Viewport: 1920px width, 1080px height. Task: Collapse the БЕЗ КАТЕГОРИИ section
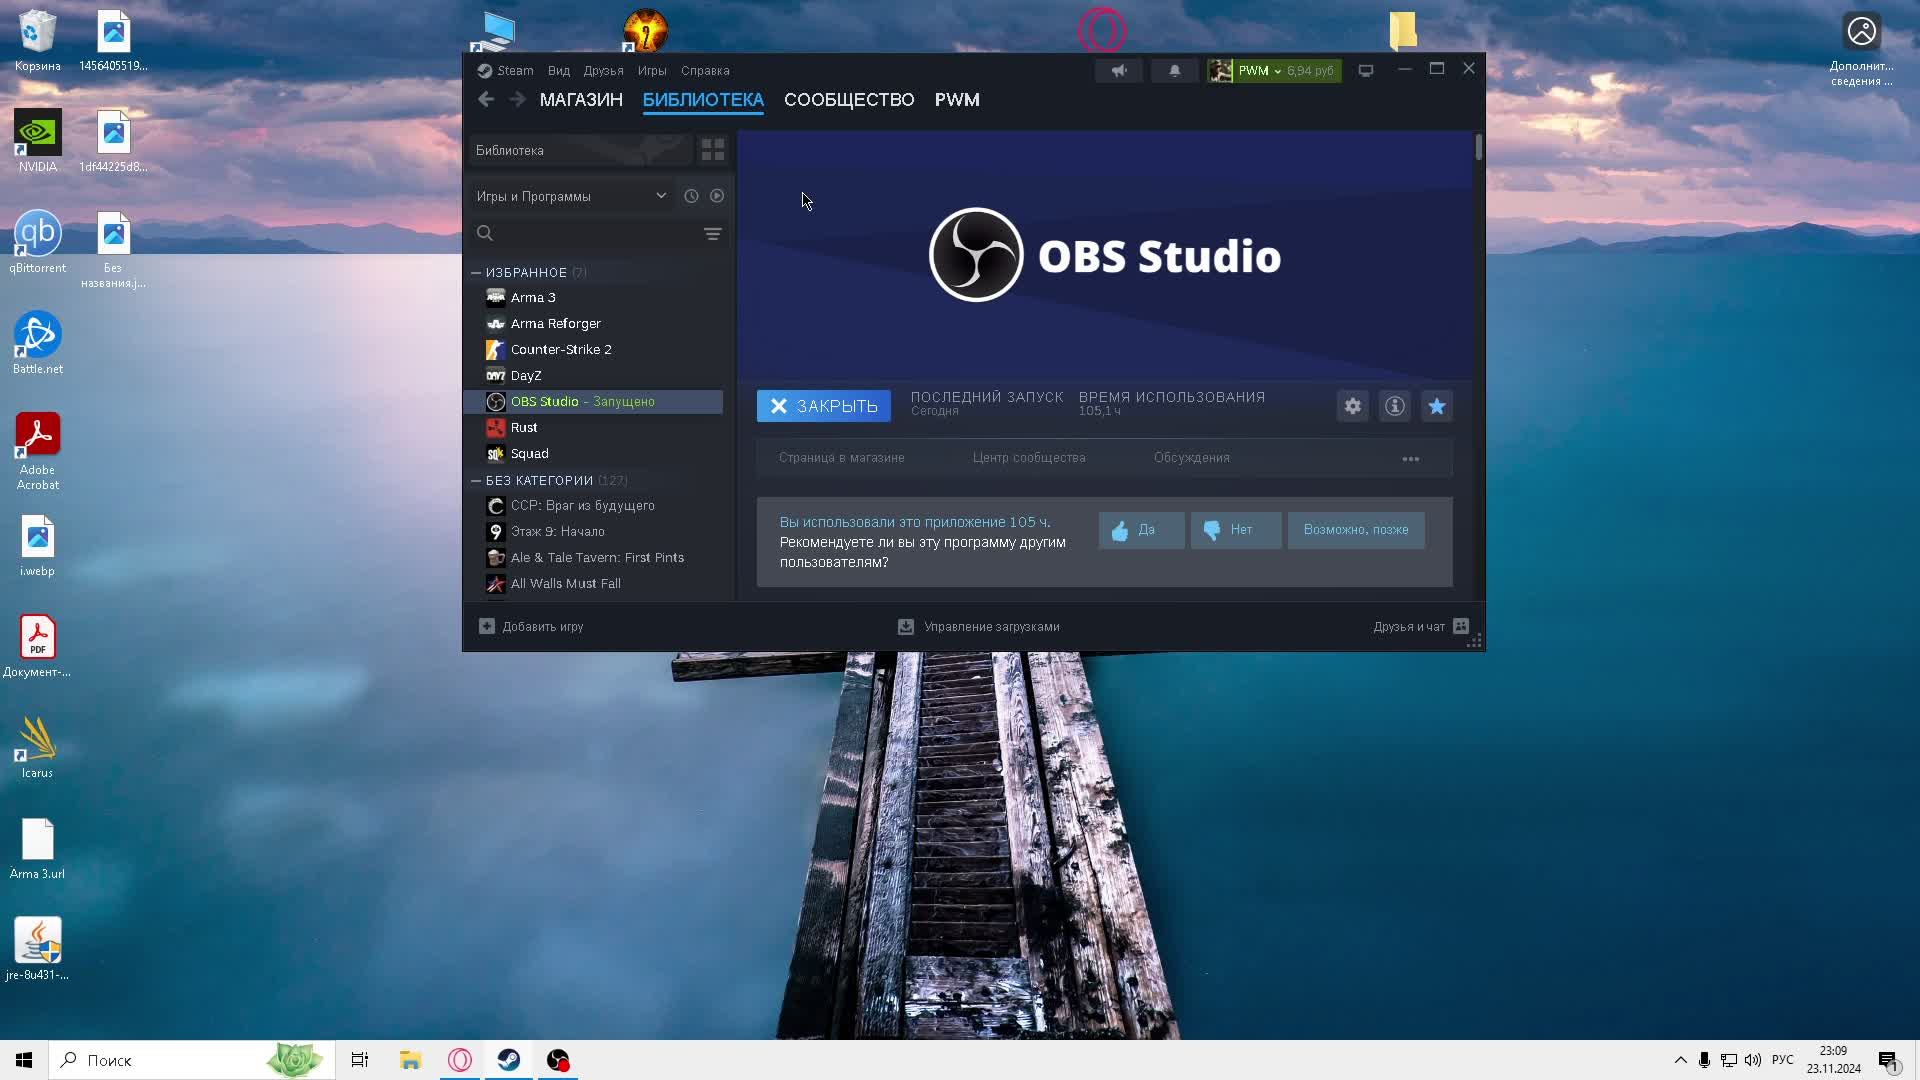[477, 481]
